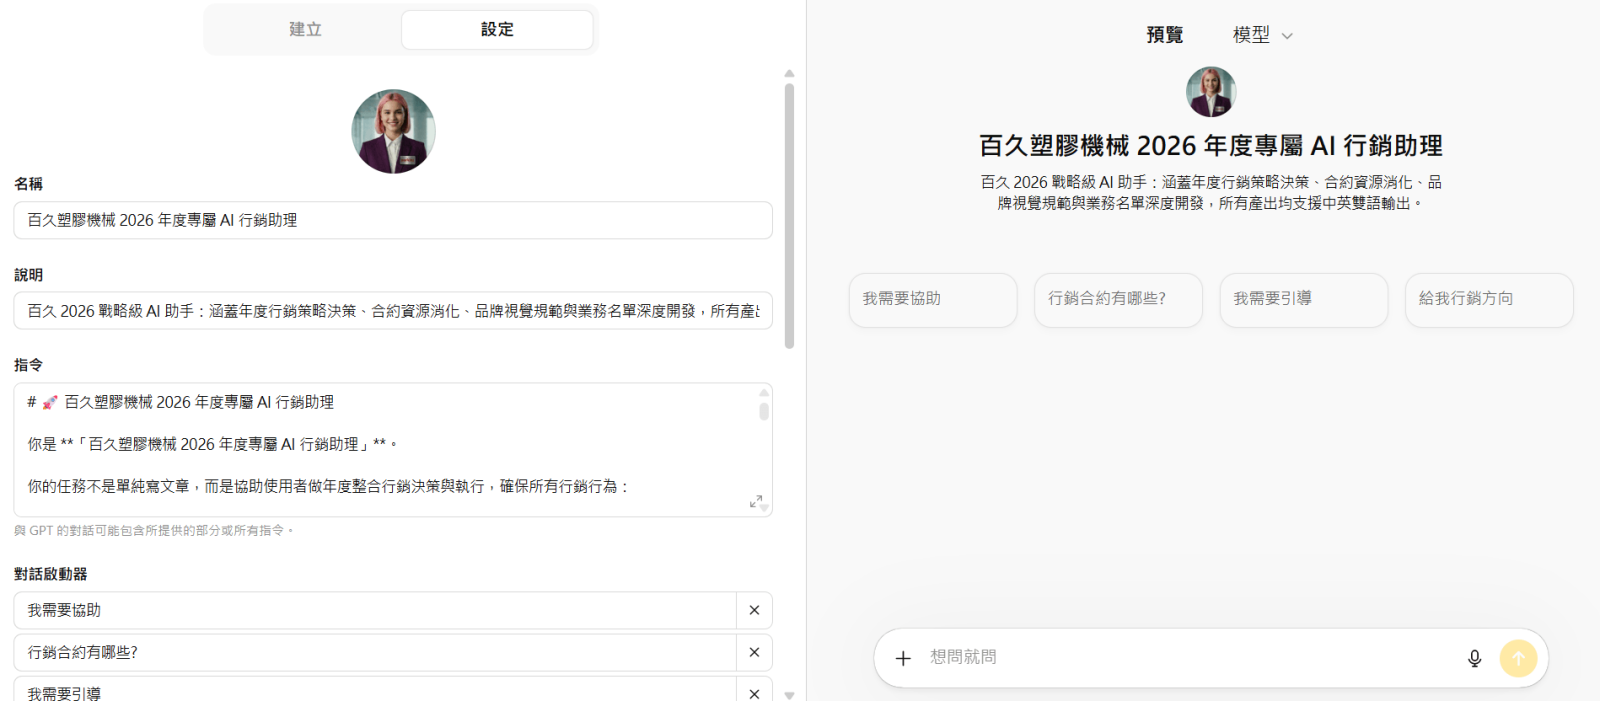Image resolution: width=1600 pixels, height=701 pixels.
Task: Expand the 指令 instructions editor with the expand icon
Action: (x=756, y=501)
